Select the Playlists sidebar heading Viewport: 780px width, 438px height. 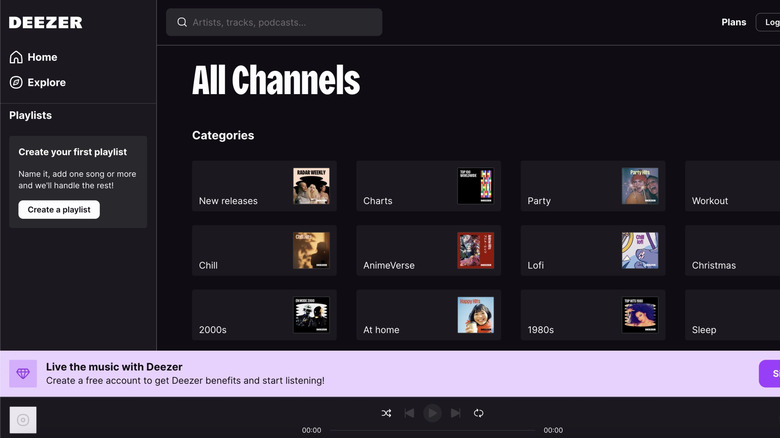tap(30, 115)
